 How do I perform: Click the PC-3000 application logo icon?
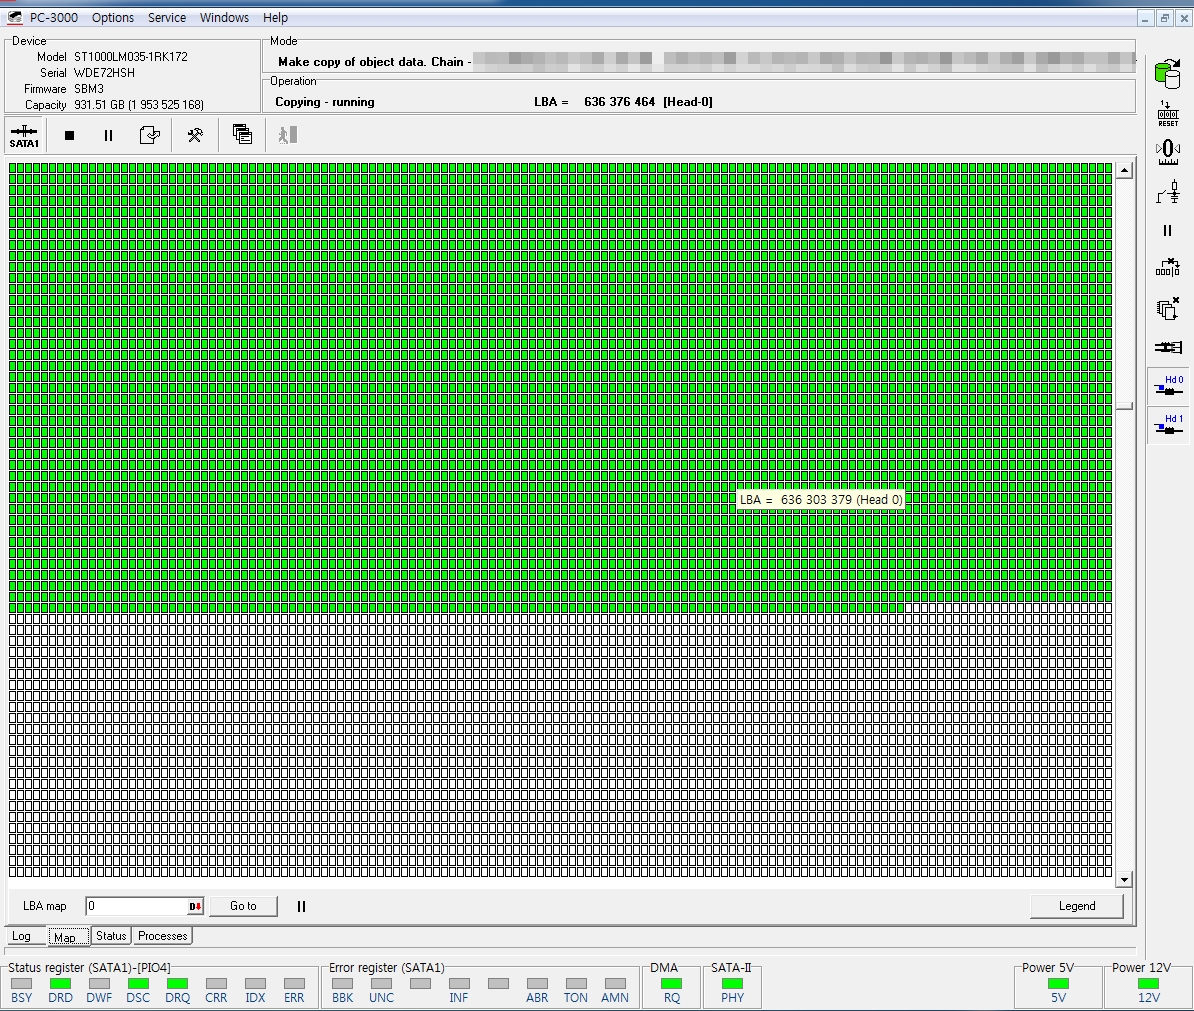[x=14, y=17]
